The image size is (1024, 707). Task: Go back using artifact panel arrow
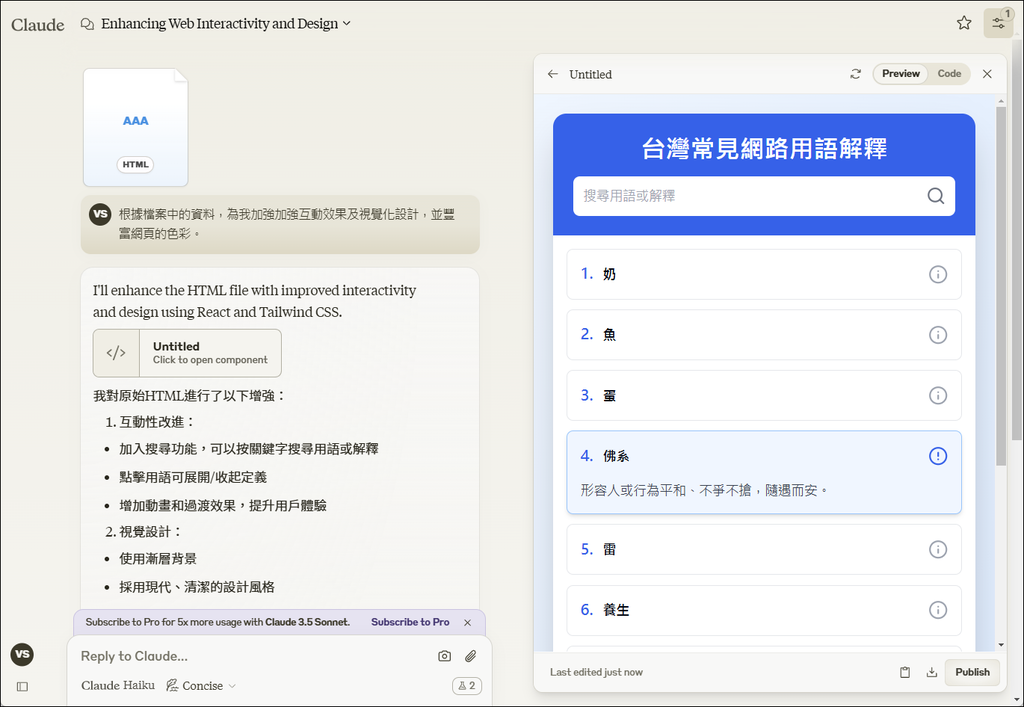click(552, 74)
